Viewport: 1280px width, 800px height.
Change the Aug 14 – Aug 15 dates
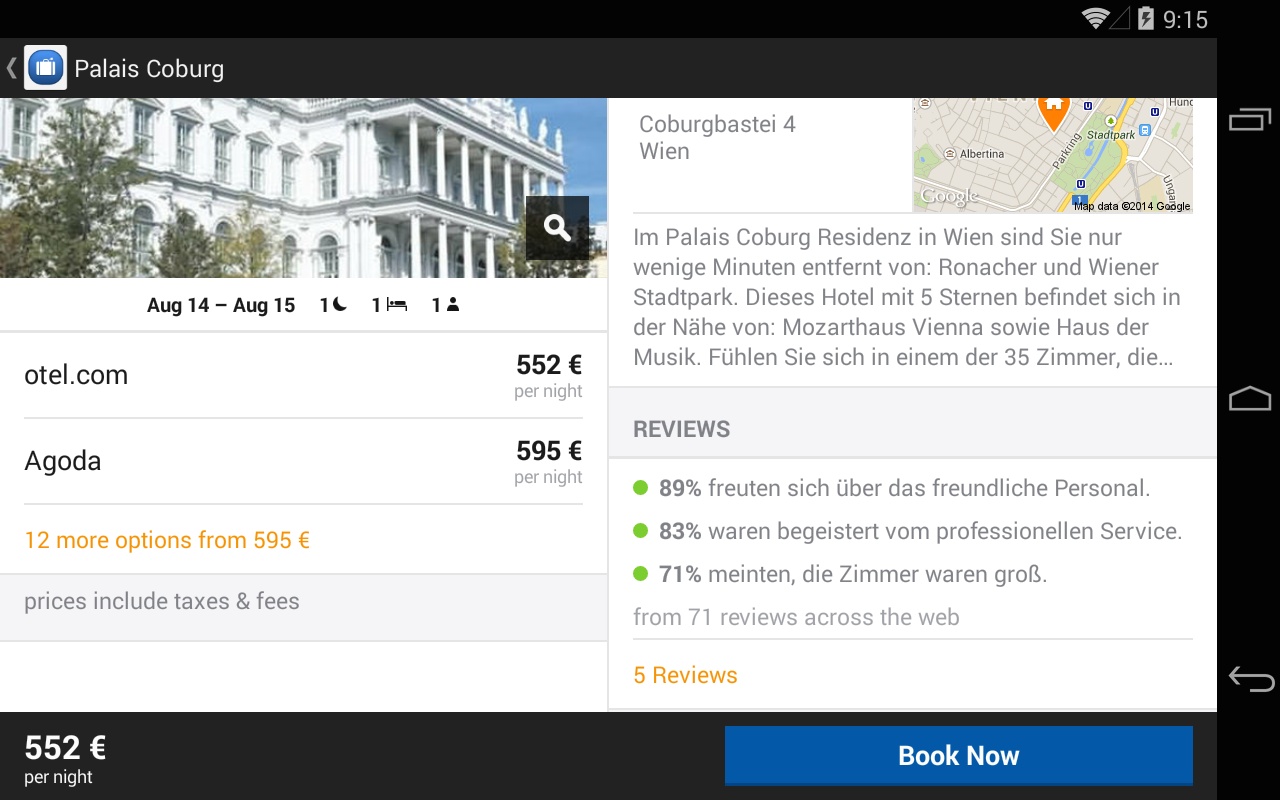click(x=221, y=305)
